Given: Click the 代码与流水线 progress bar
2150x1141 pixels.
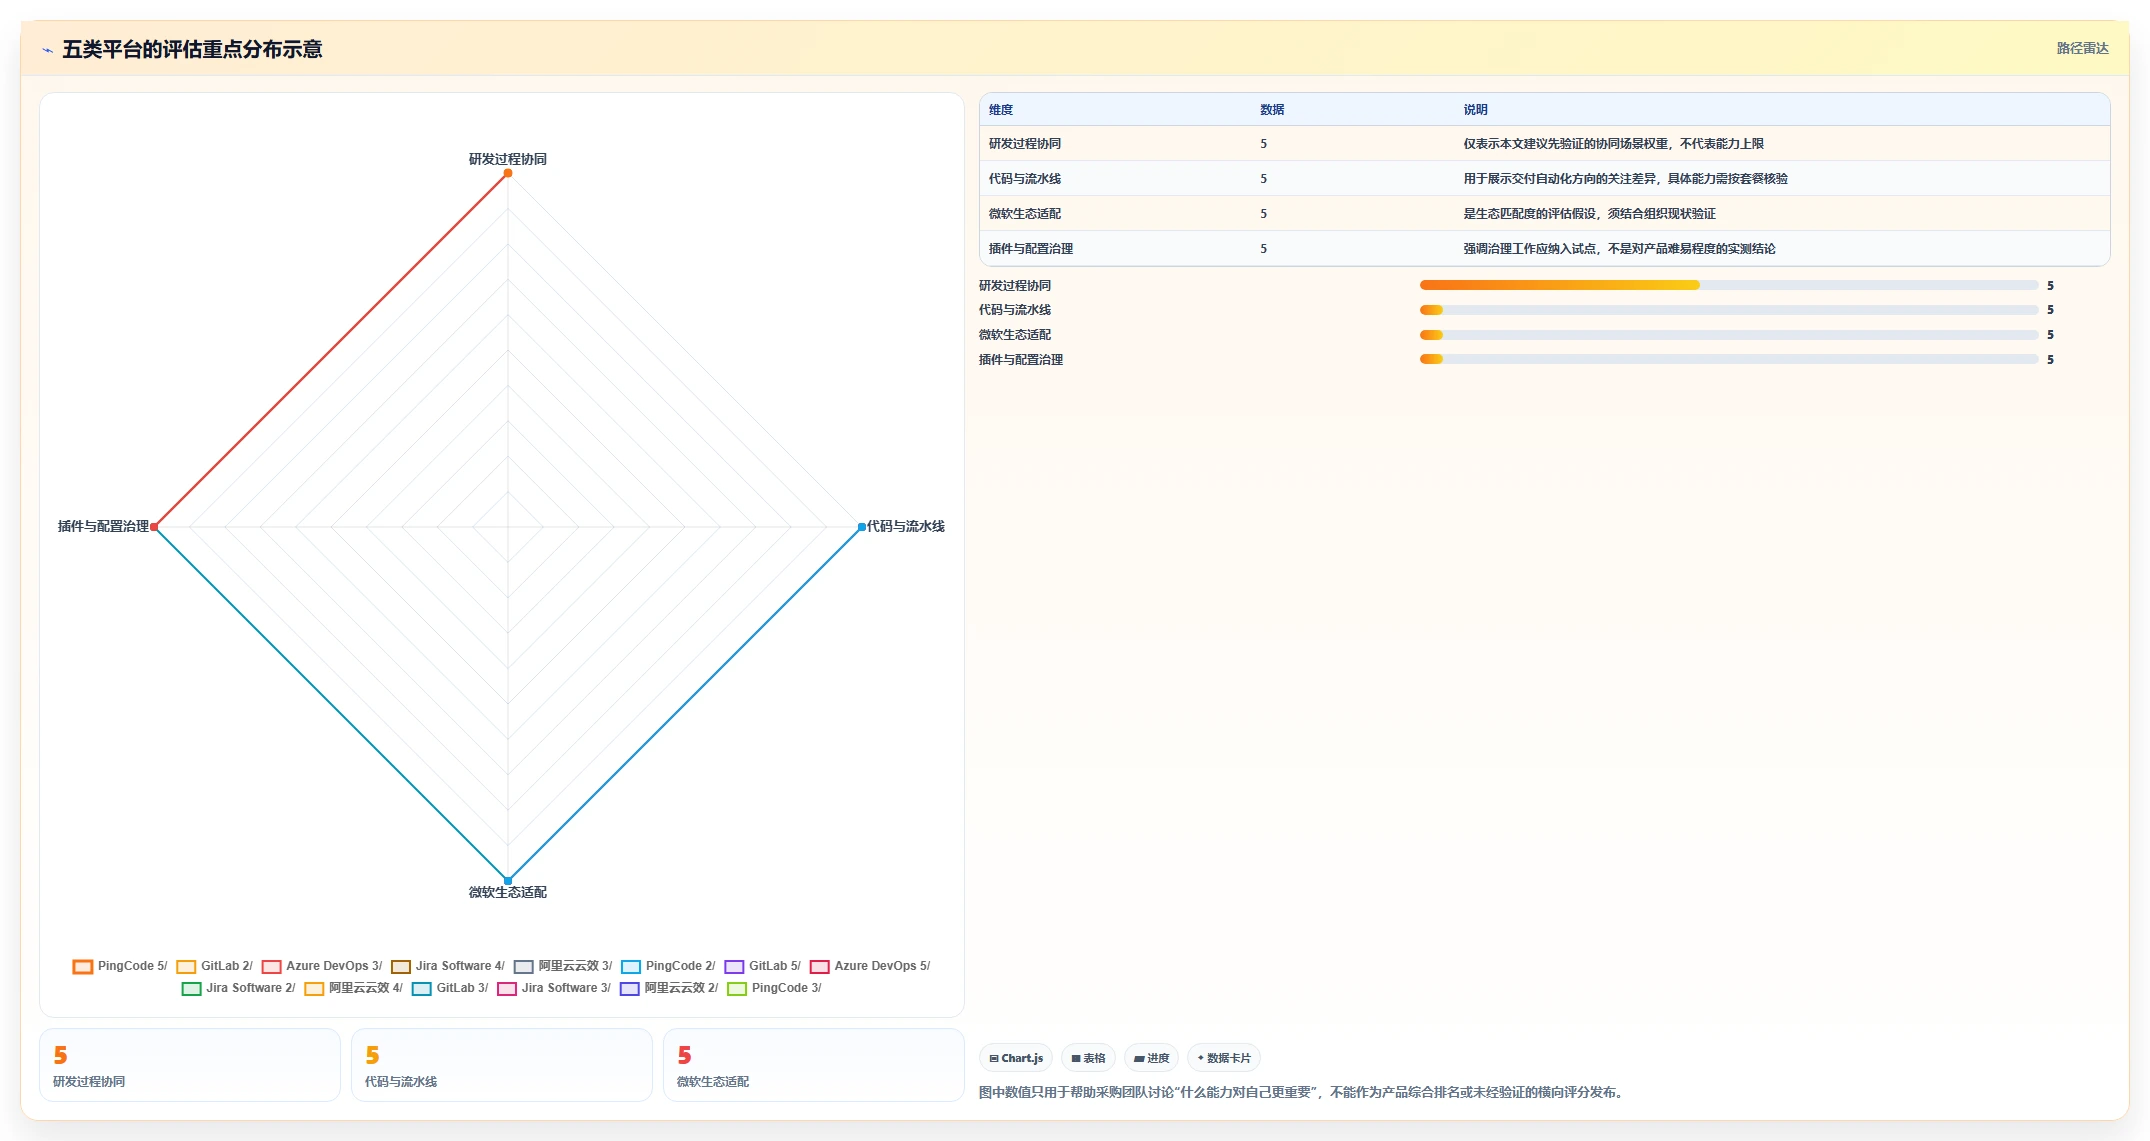Looking at the screenshot, I should point(1729,310).
